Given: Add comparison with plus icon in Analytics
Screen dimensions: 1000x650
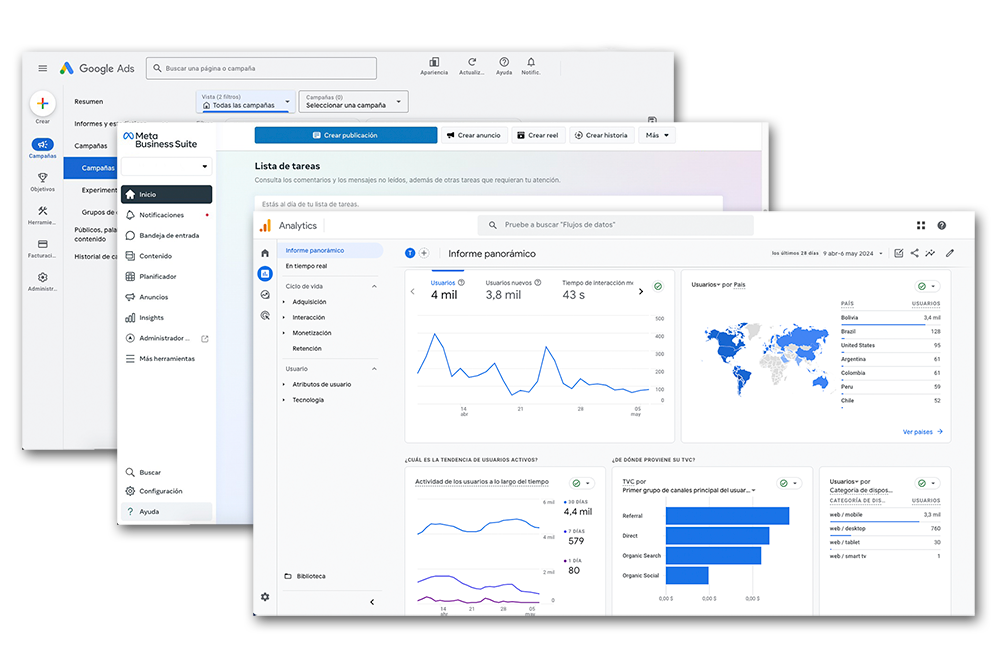Looking at the screenshot, I should pos(424,253).
